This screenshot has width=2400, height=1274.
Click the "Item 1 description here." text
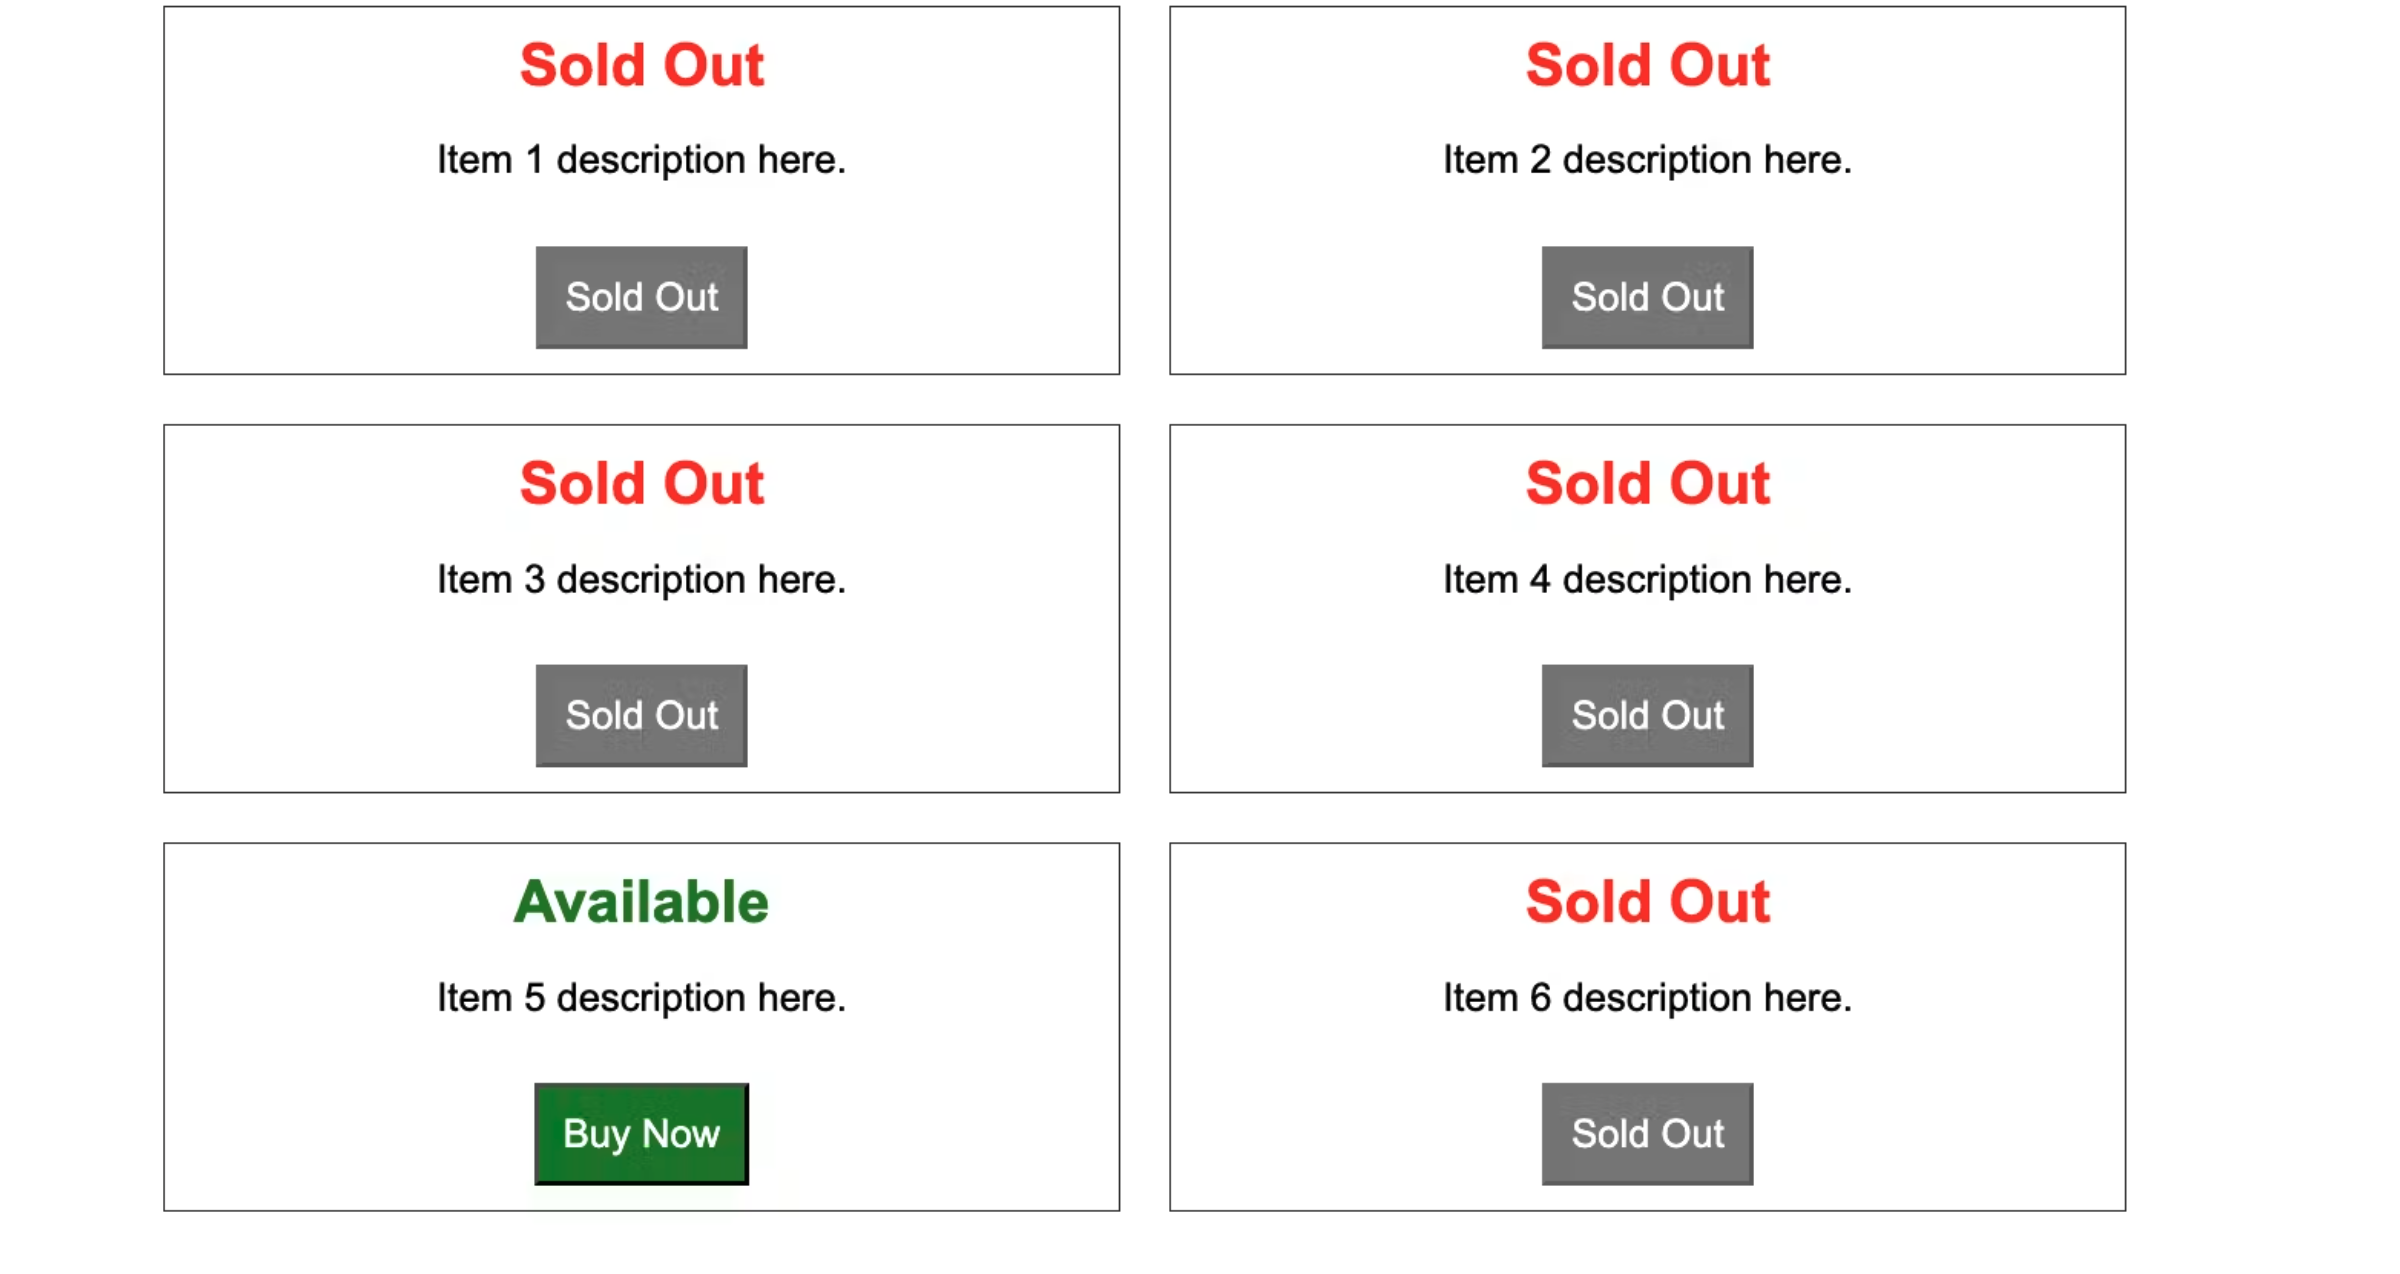point(641,160)
